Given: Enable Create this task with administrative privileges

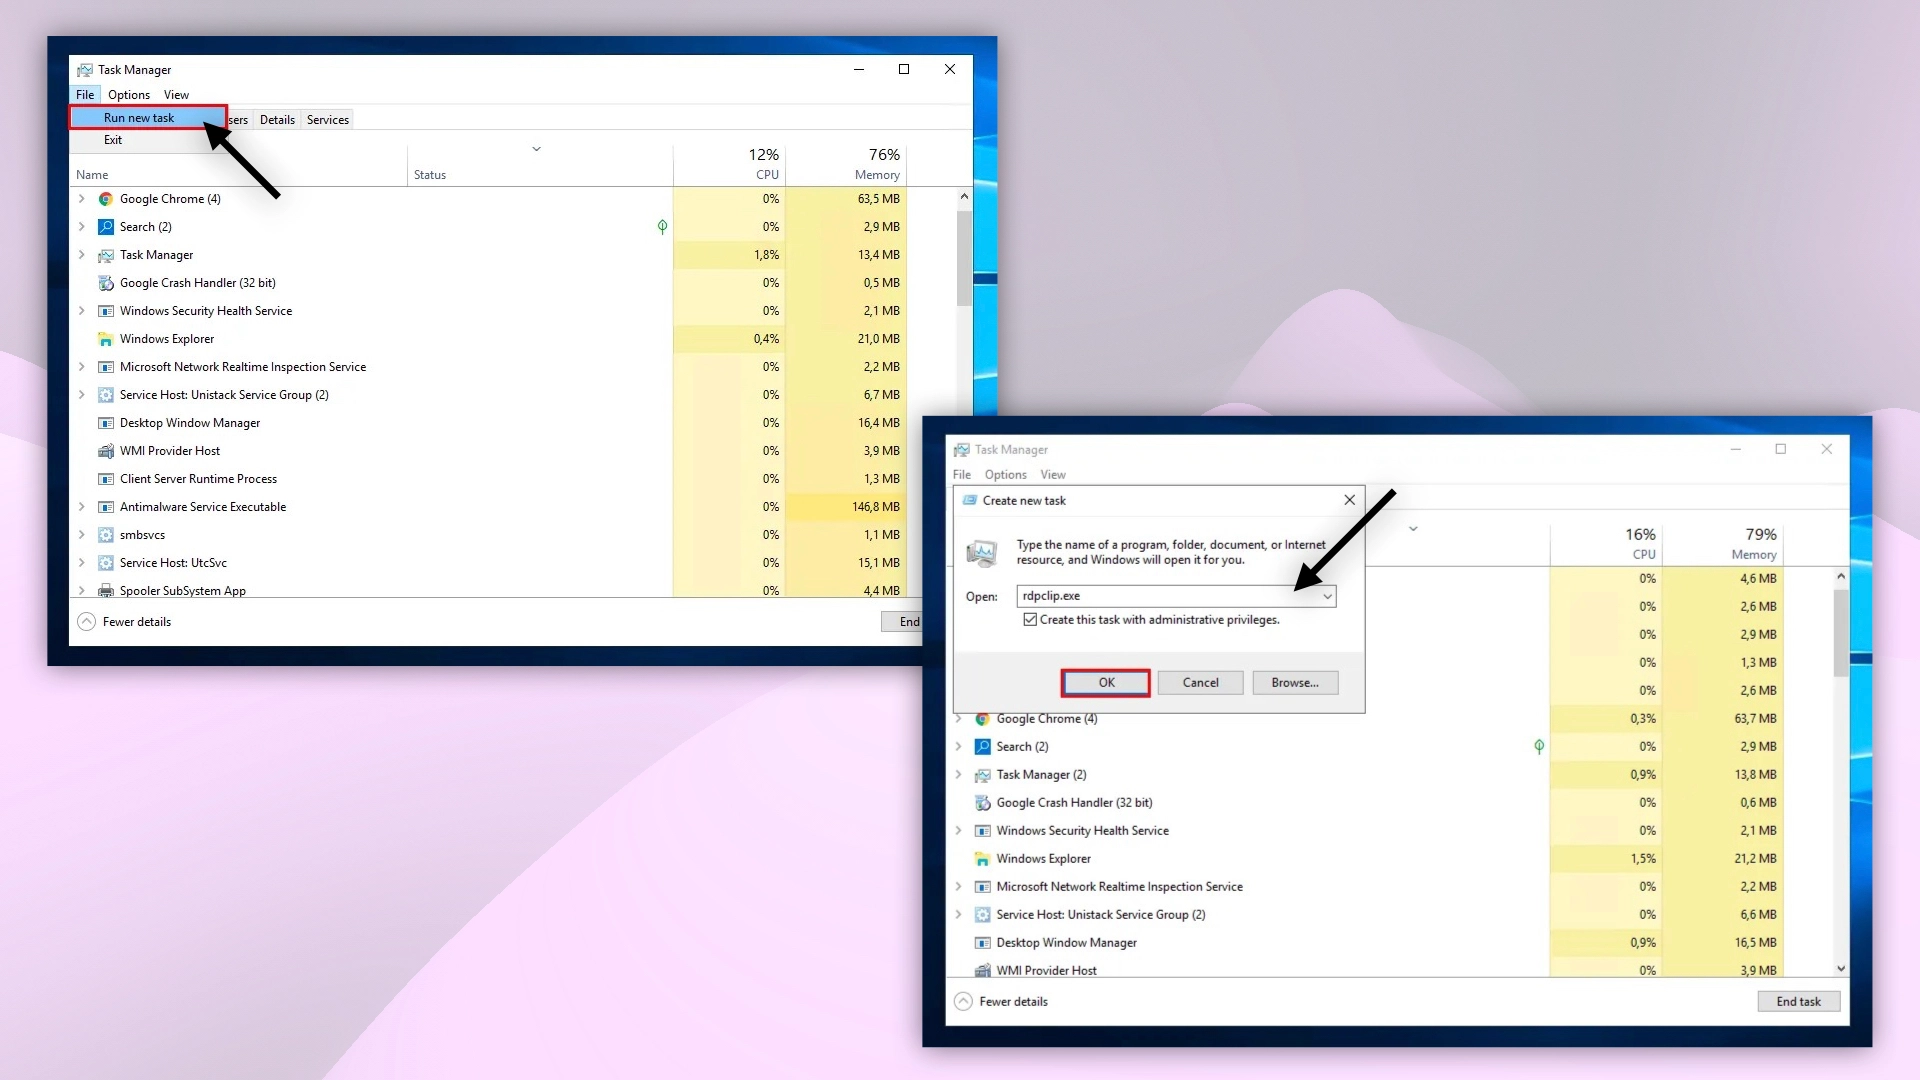Looking at the screenshot, I should pyautogui.click(x=1031, y=620).
